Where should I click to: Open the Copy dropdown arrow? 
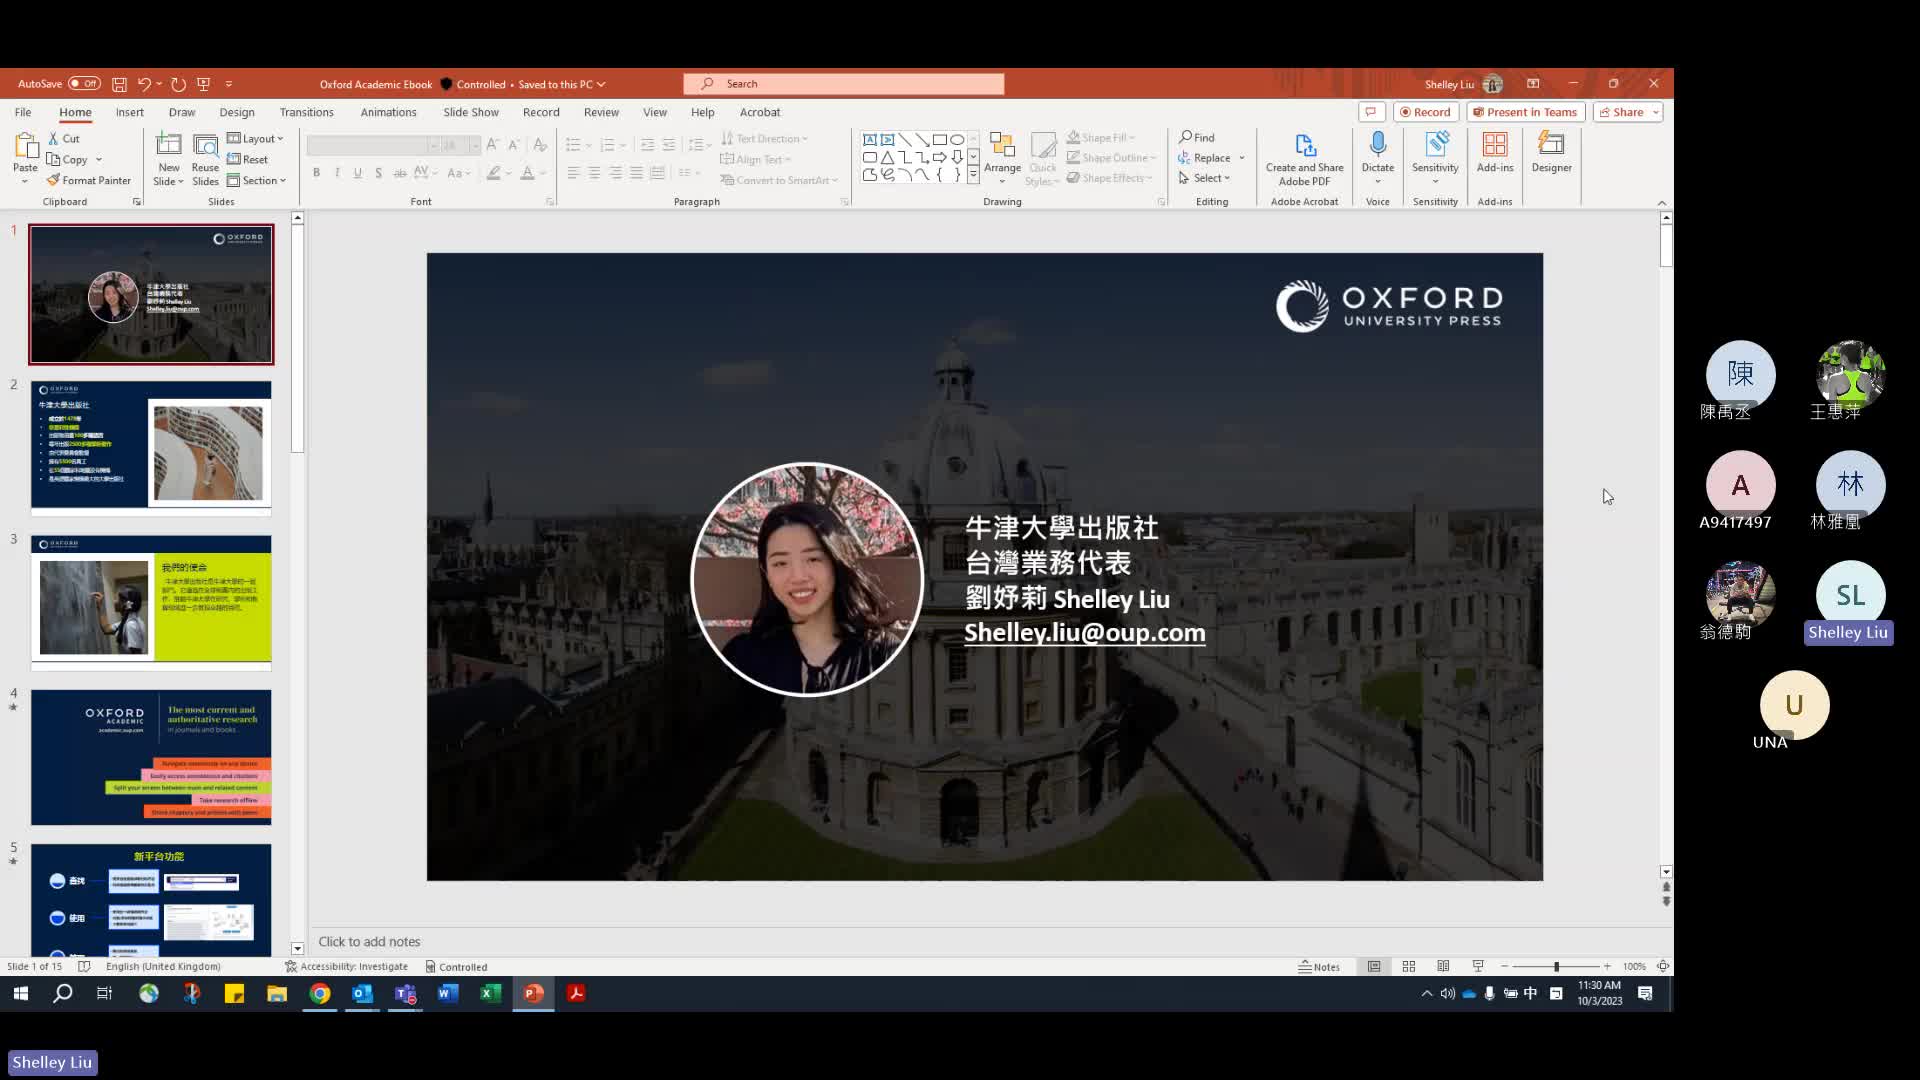point(99,160)
